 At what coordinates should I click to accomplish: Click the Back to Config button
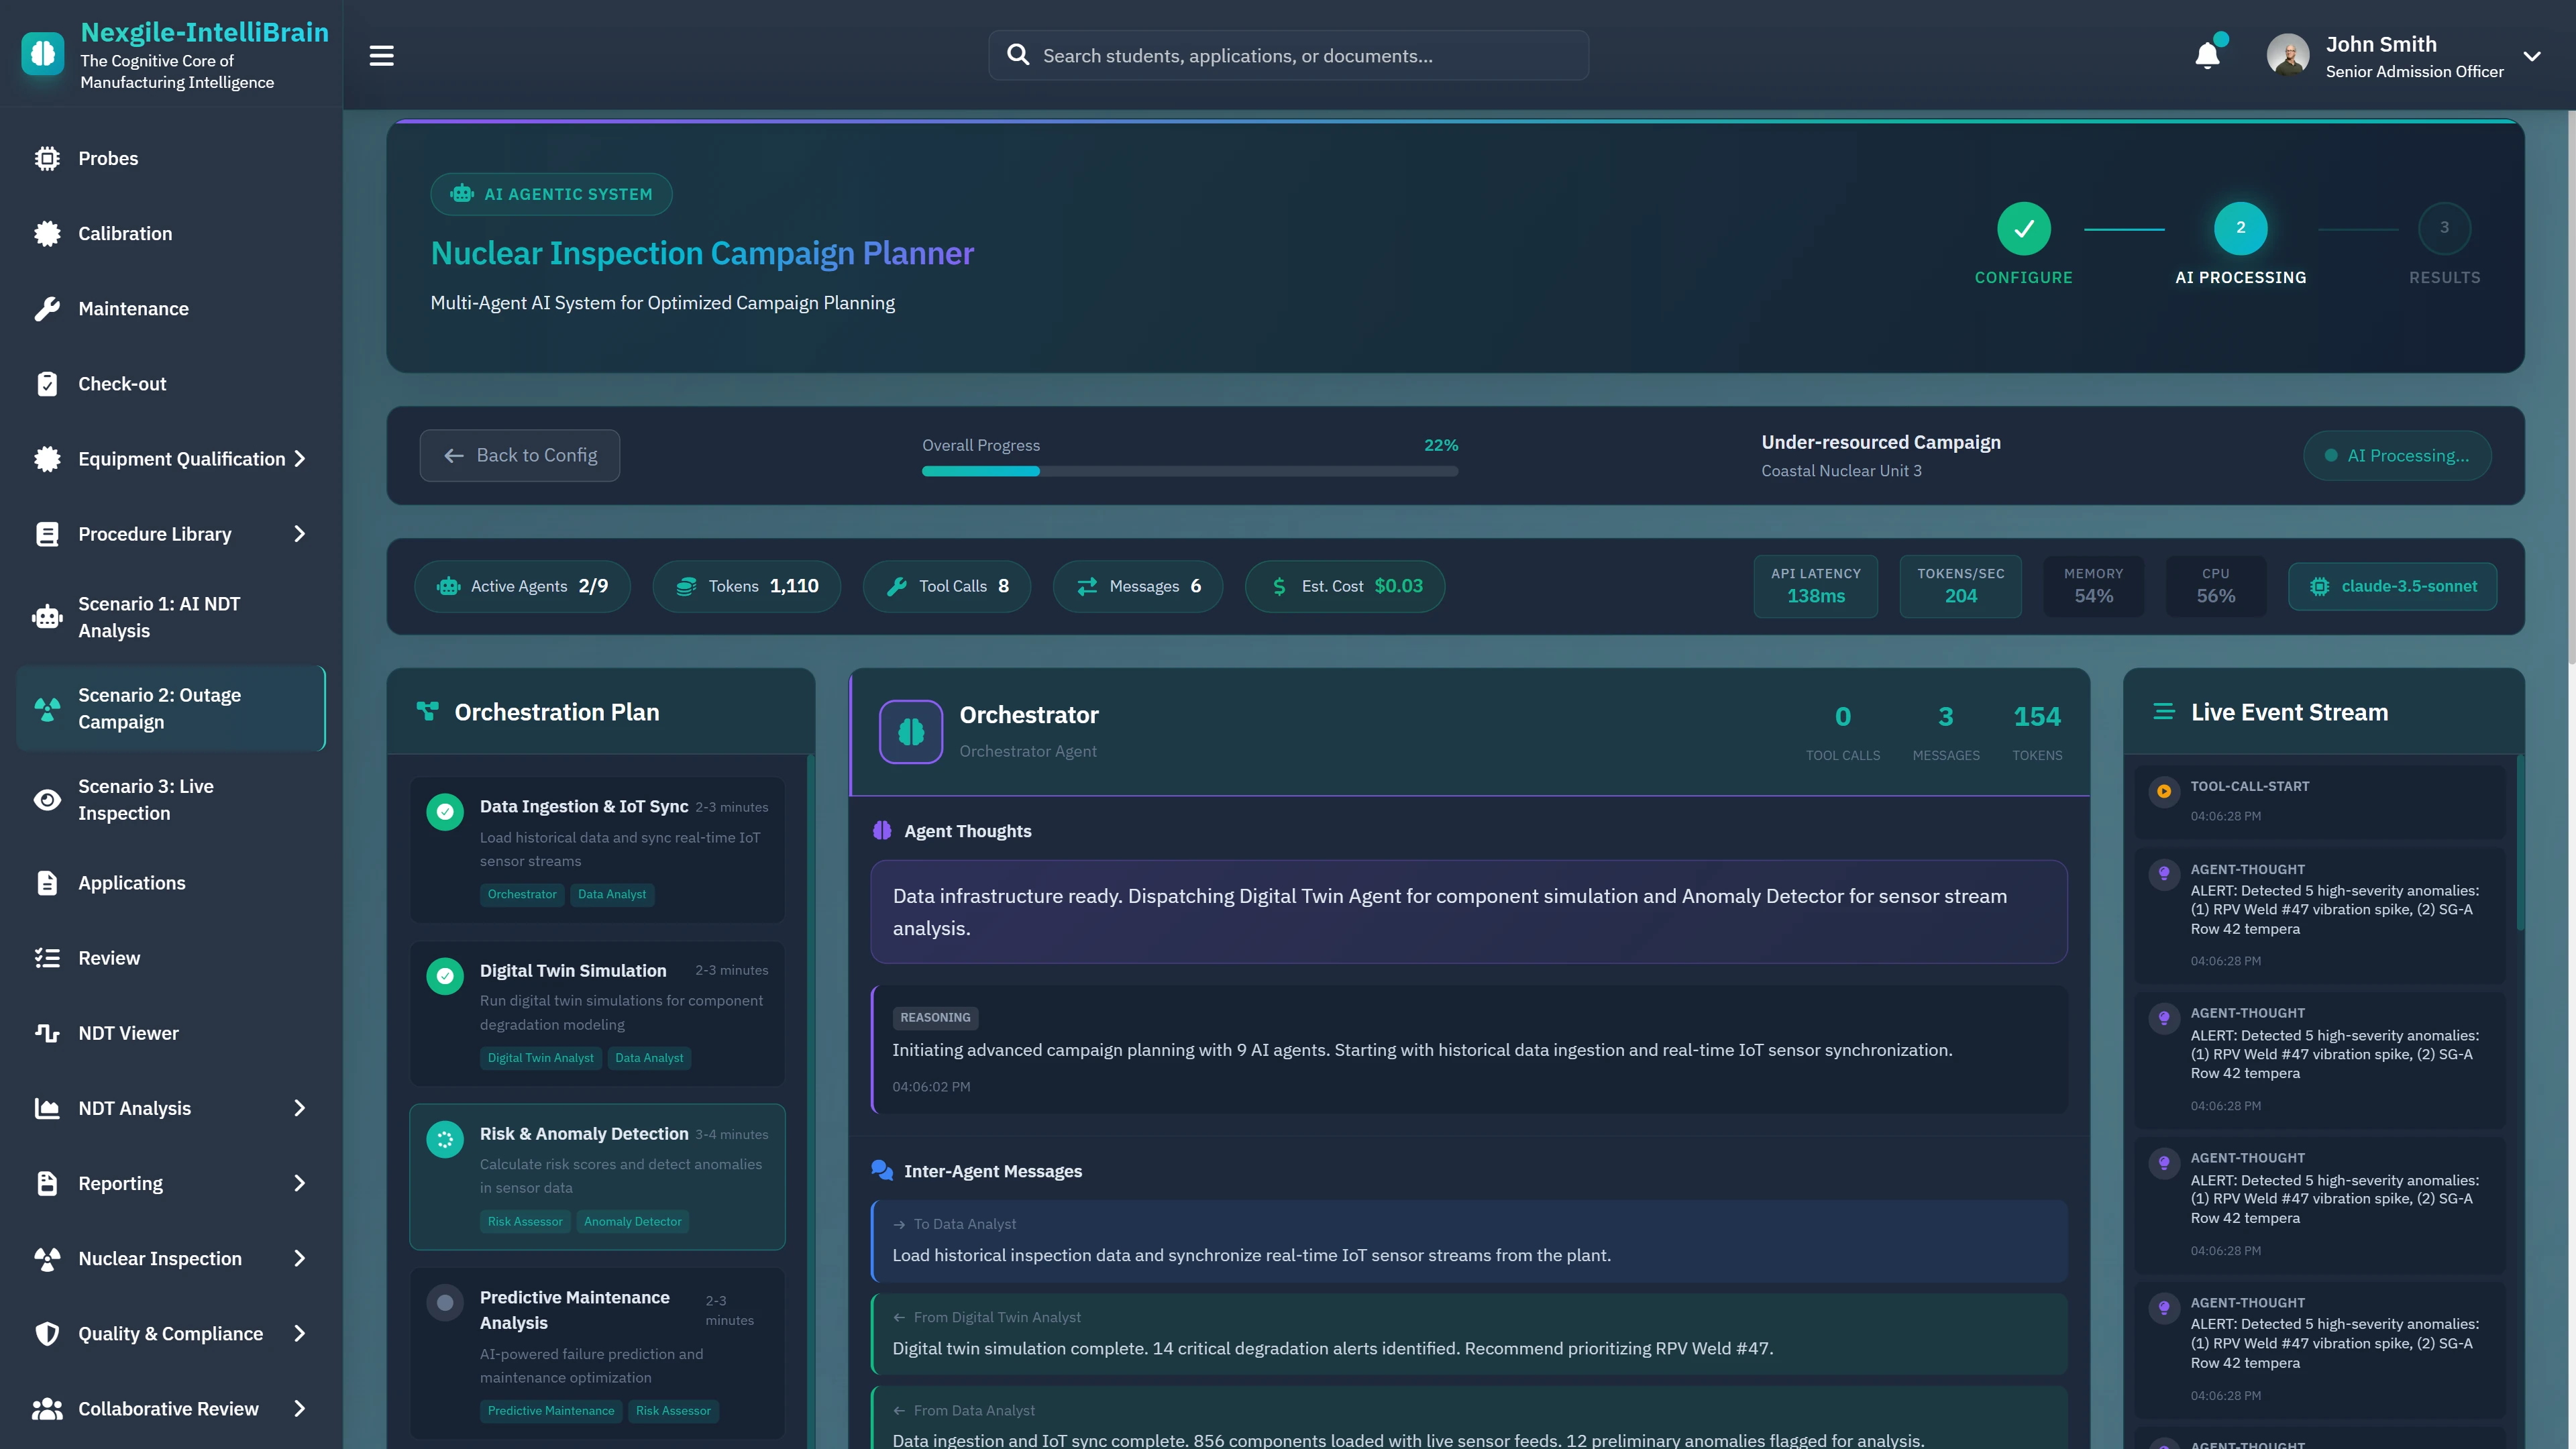click(519, 455)
